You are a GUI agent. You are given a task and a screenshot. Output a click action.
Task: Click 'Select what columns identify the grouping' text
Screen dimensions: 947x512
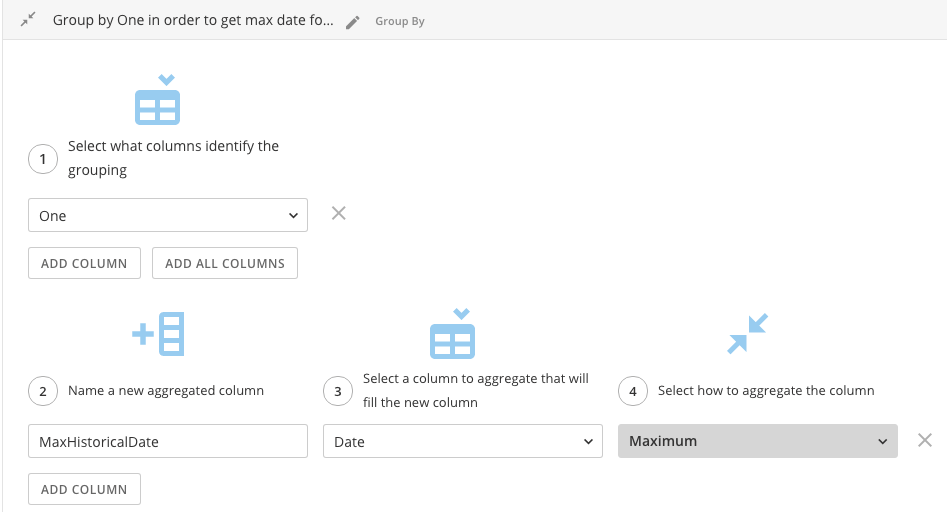(173, 158)
